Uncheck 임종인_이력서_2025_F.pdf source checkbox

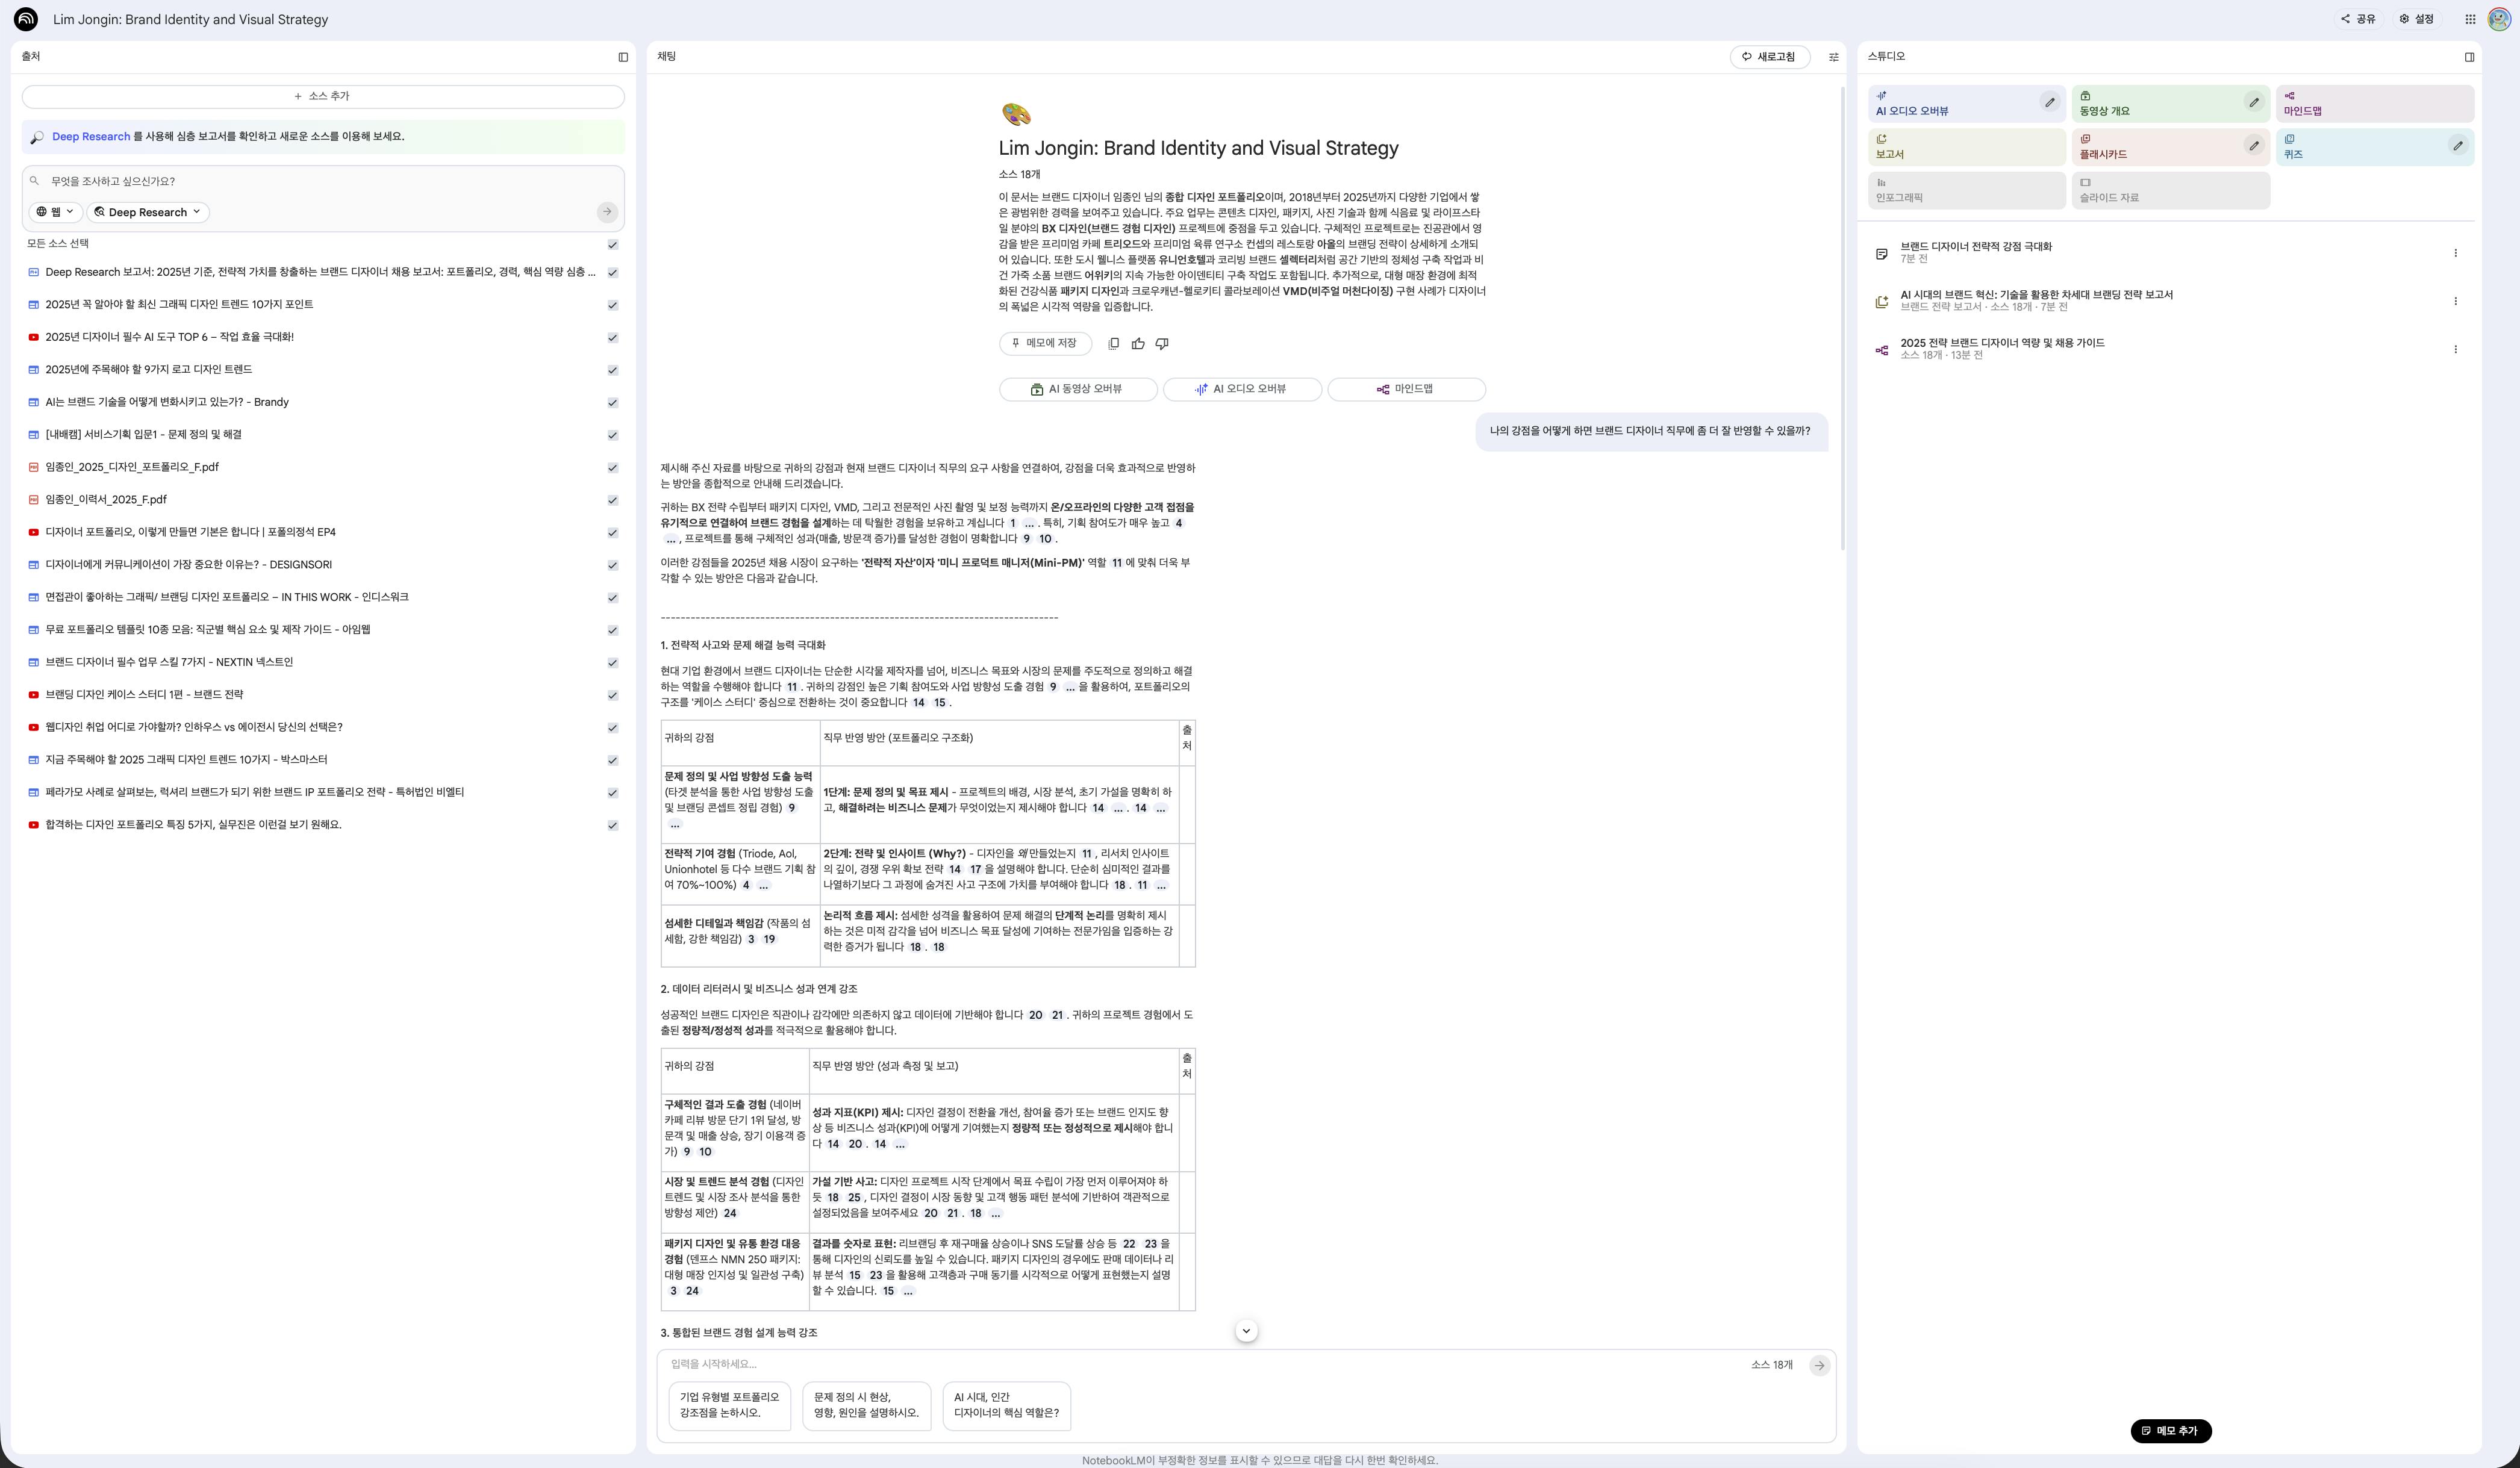pos(613,500)
